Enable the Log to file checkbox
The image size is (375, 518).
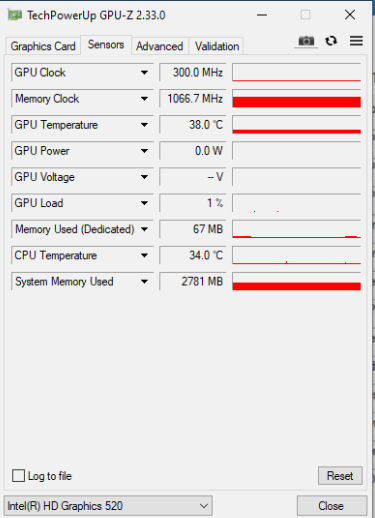(x=18, y=476)
